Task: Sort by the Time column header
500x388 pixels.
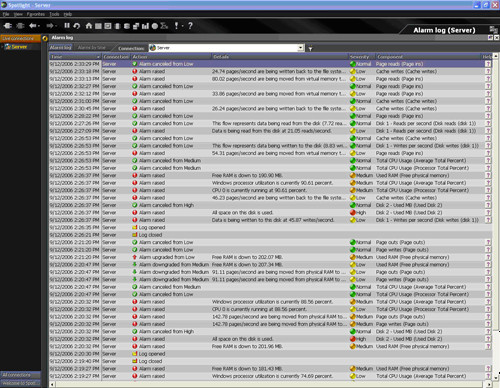Action: [x=75, y=57]
